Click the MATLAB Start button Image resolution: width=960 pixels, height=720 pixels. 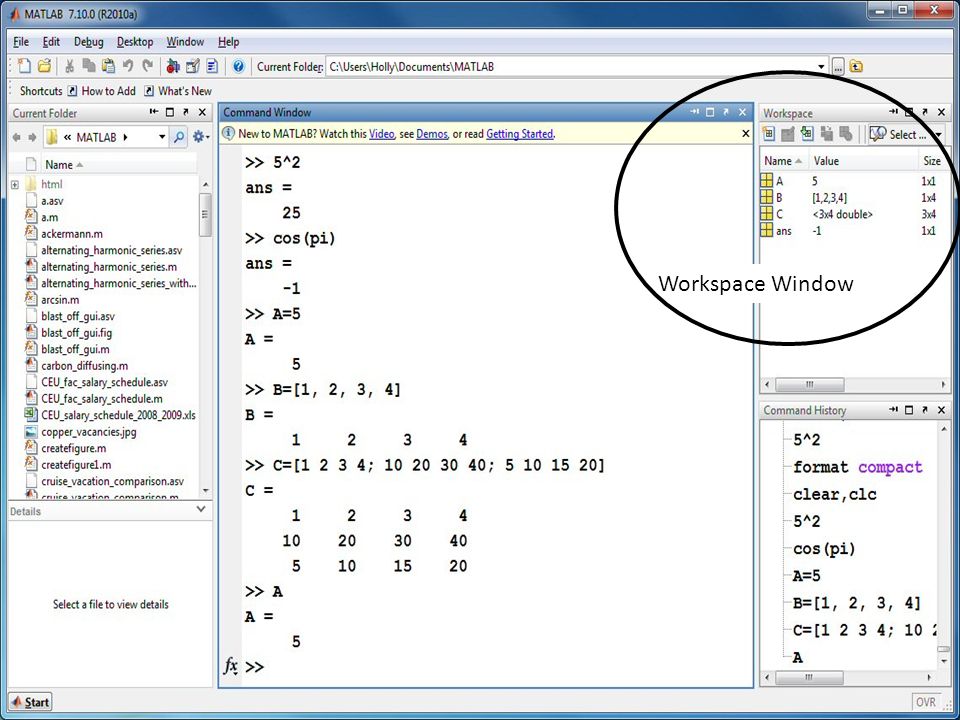(x=29, y=702)
